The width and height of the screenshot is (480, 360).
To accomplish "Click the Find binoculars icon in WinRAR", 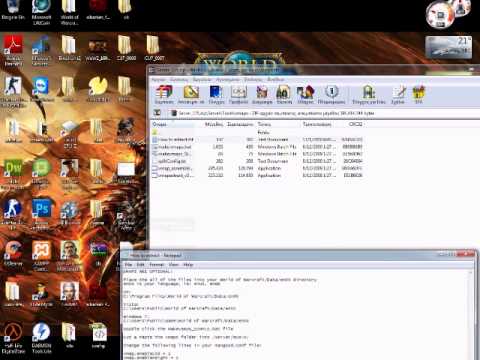I will pyautogui.click(x=284, y=95).
